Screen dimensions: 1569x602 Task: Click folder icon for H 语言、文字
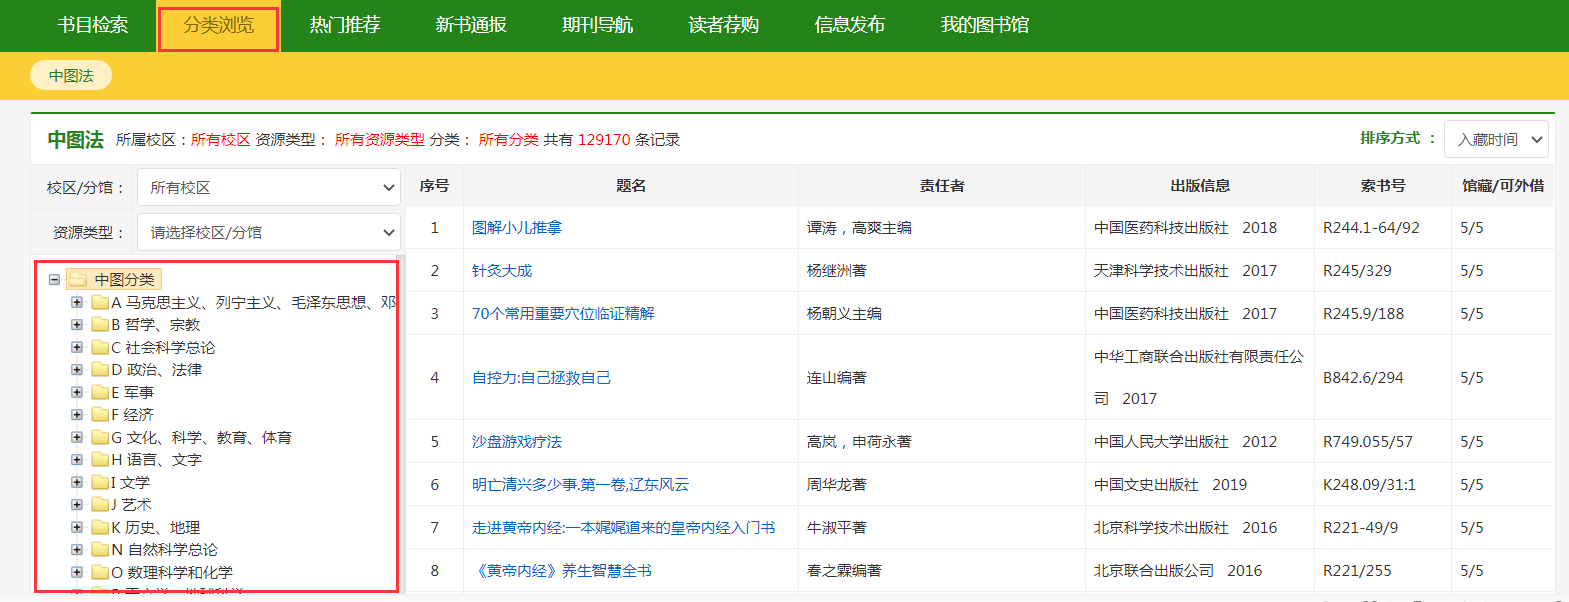(100, 460)
